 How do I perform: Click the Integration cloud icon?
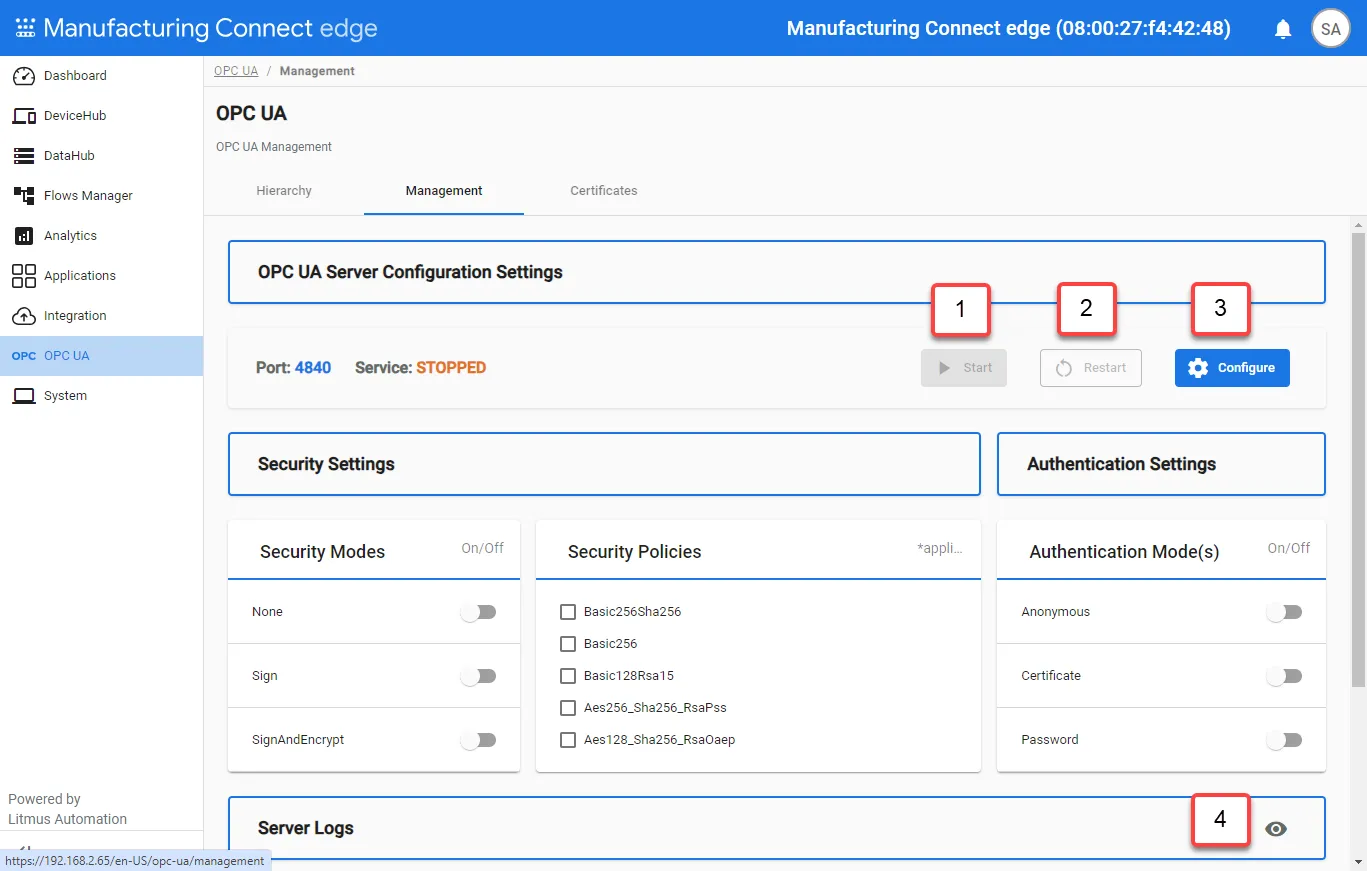click(x=24, y=316)
